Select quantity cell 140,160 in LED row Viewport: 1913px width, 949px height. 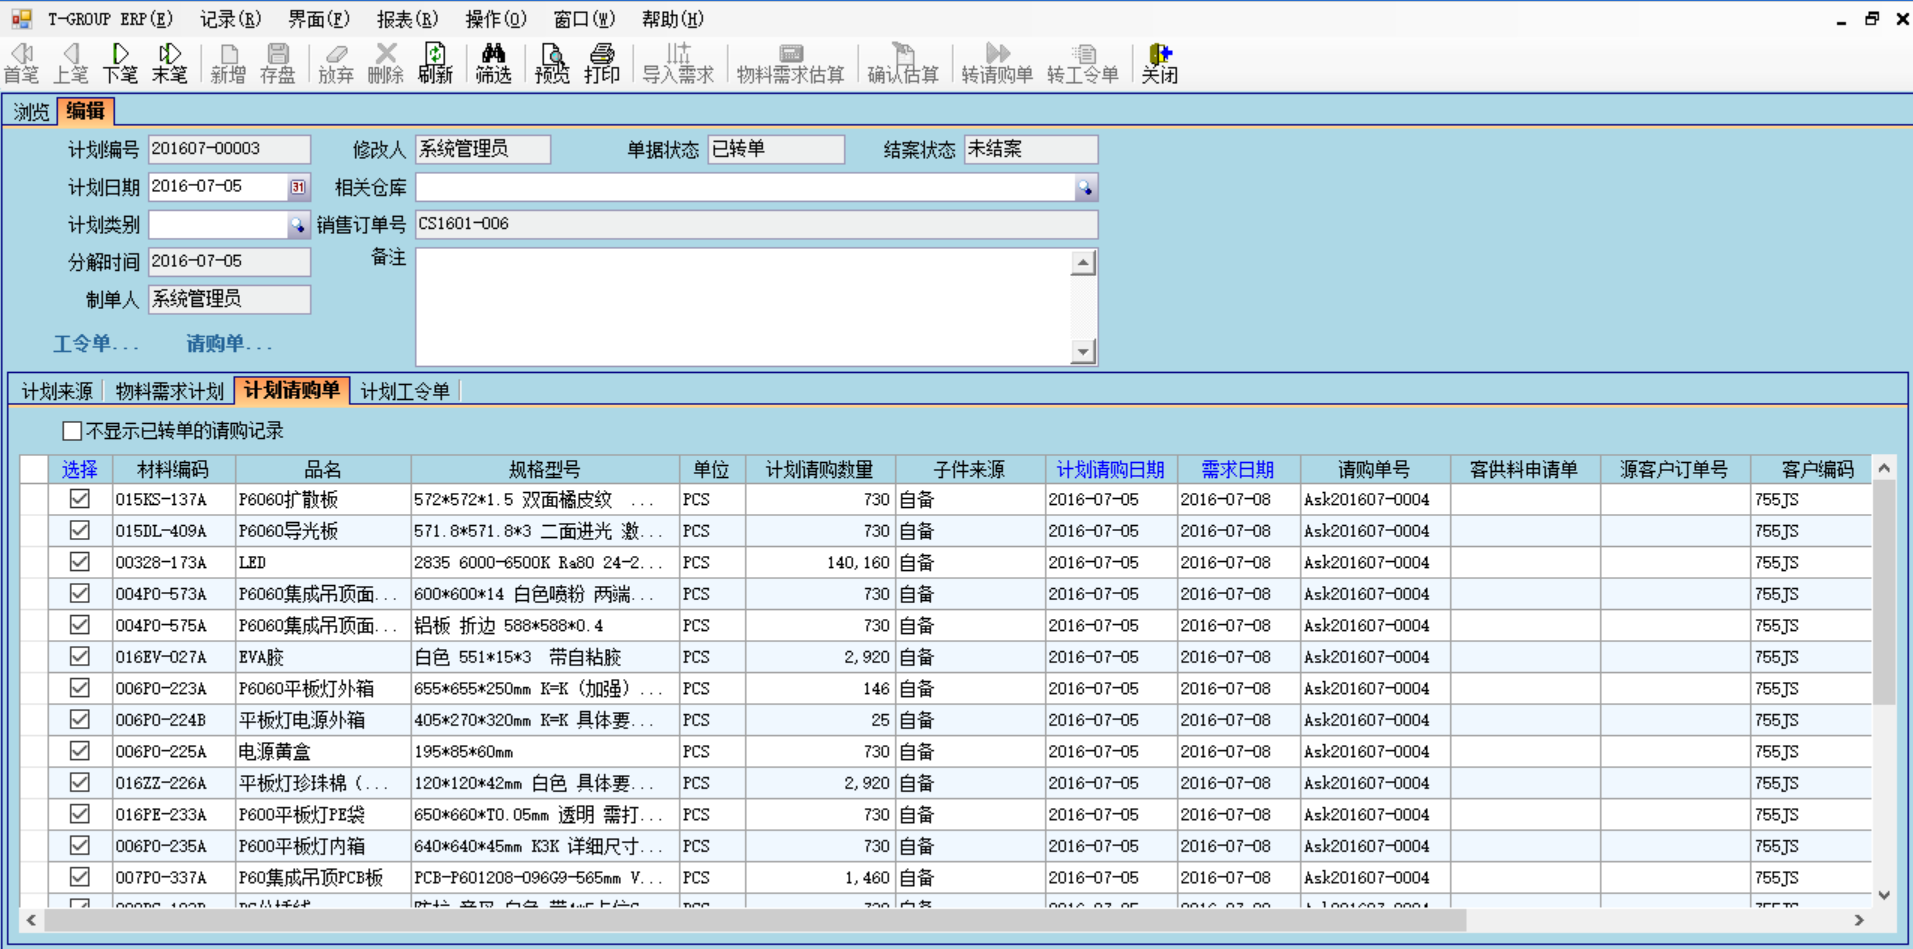coord(819,562)
